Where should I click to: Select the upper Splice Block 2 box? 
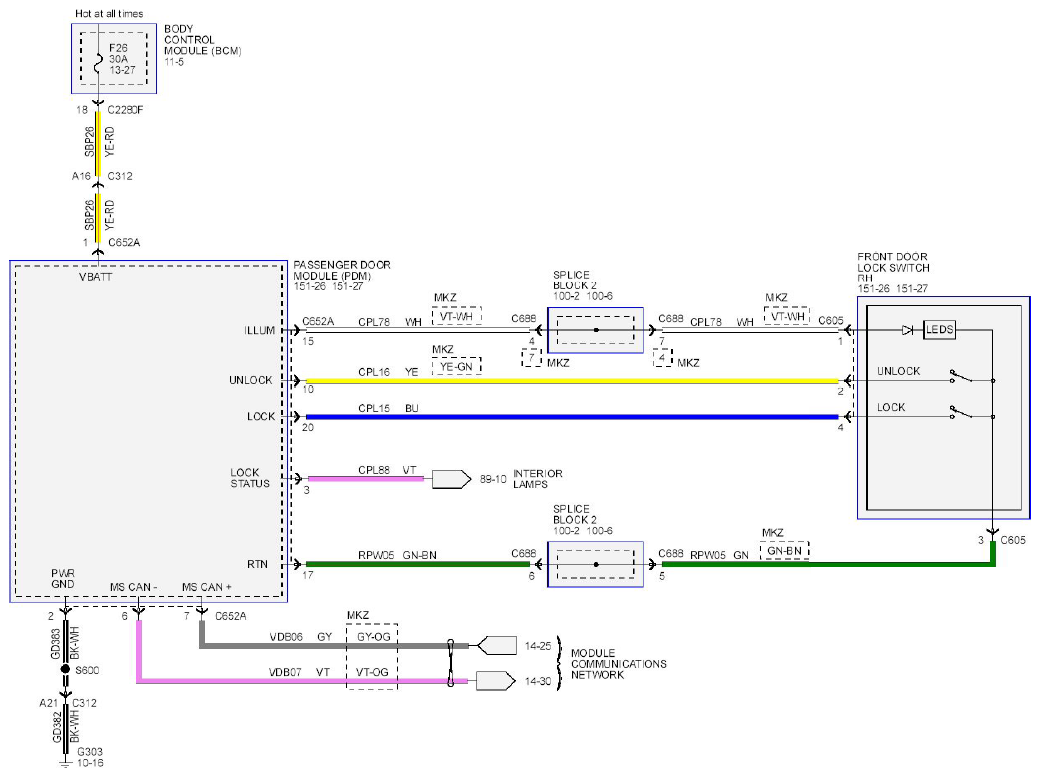[596, 330]
